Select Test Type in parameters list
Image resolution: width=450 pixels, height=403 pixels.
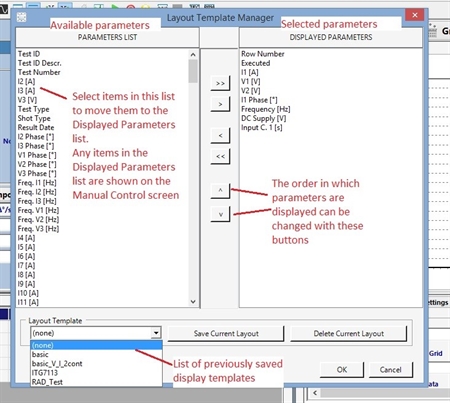pyautogui.click(x=34, y=109)
